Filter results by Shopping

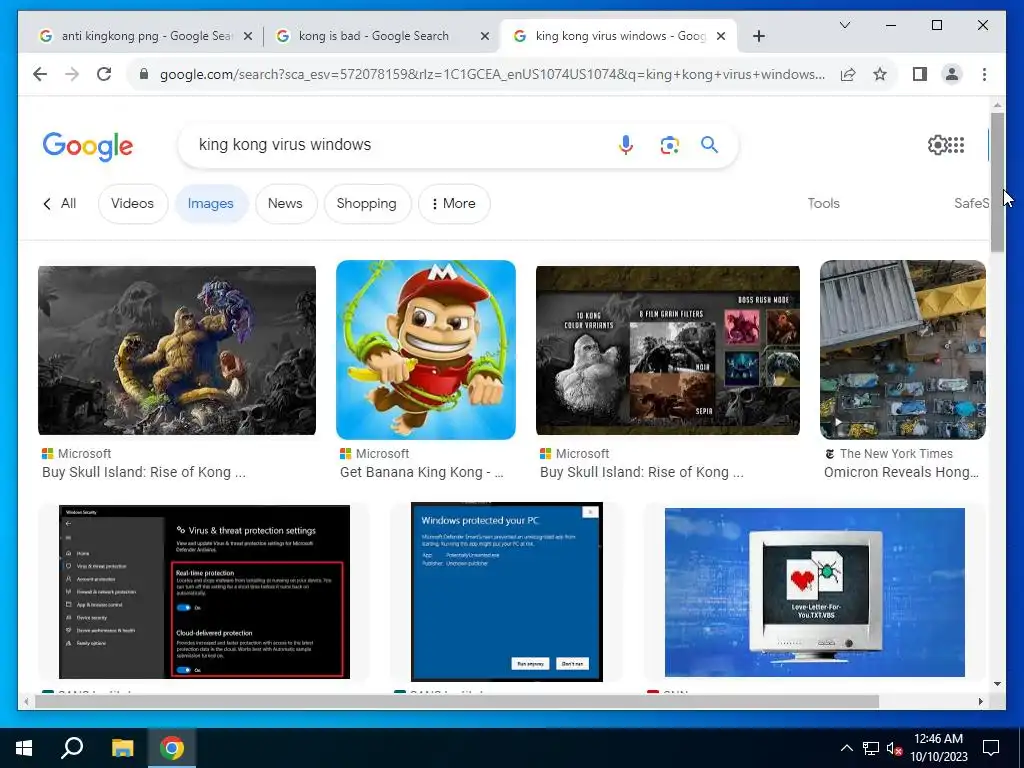366,204
